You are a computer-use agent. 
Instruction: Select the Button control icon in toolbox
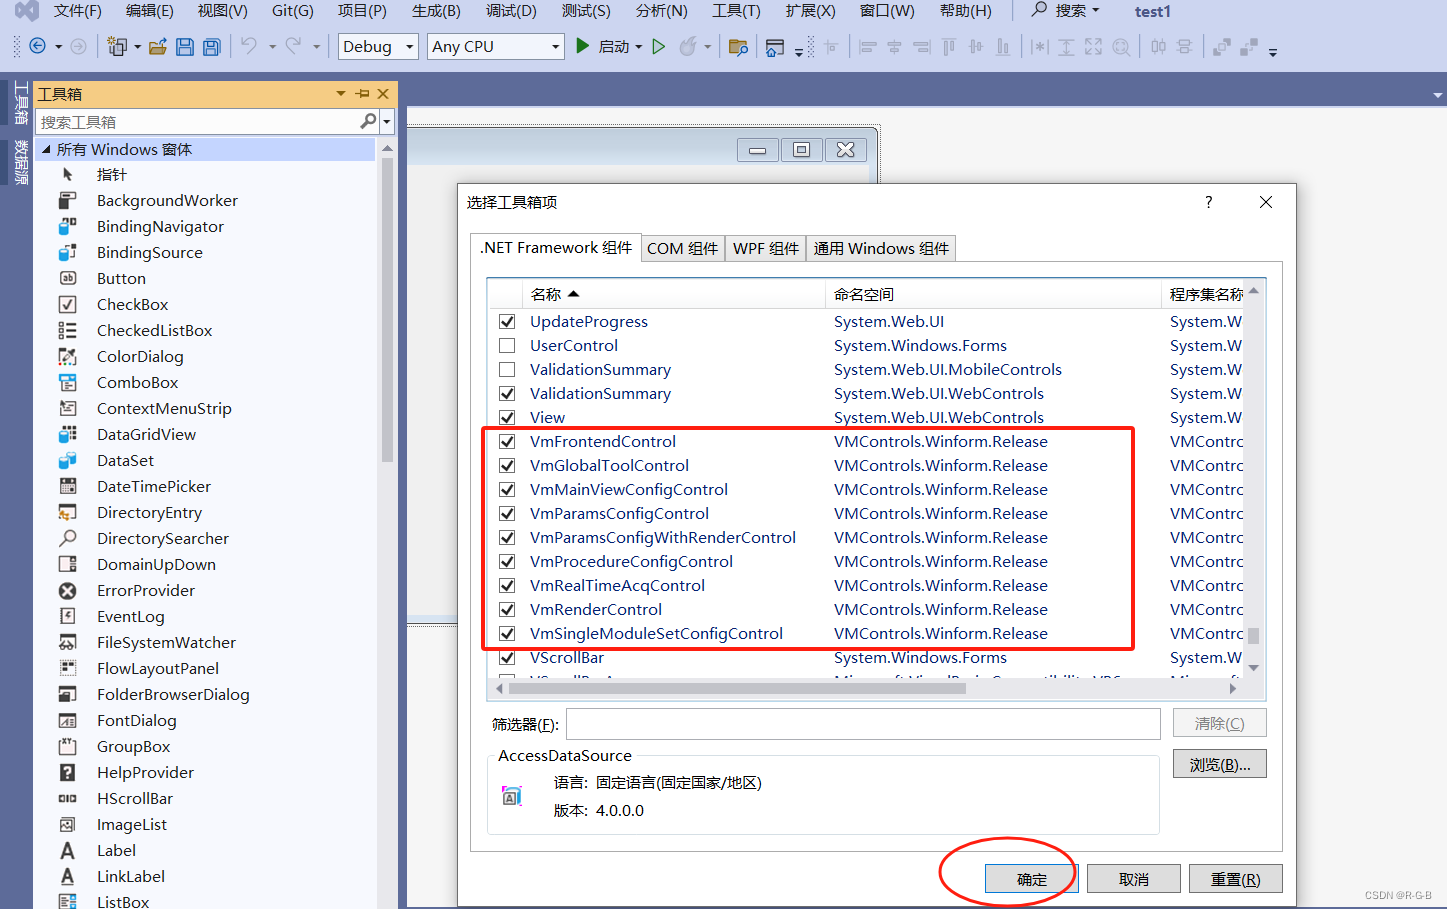(68, 278)
